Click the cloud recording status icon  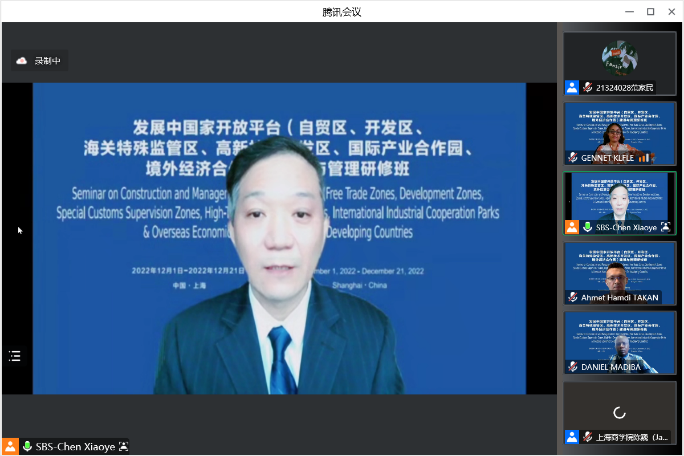(x=21, y=61)
